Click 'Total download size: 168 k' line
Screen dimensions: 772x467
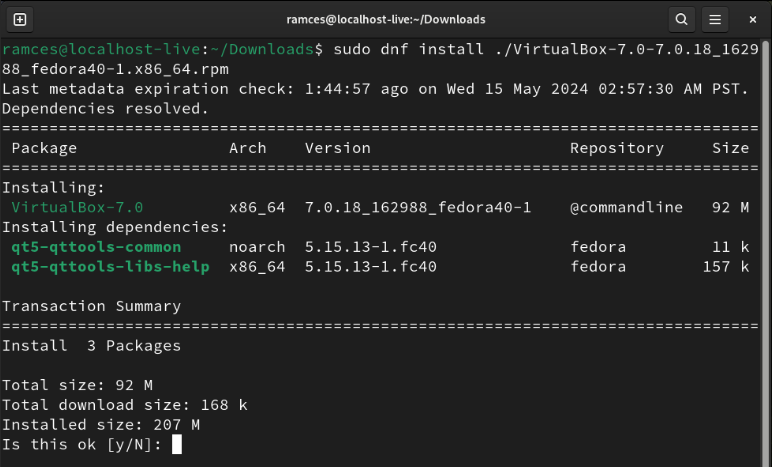pyautogui.click(x=125, y=405)
